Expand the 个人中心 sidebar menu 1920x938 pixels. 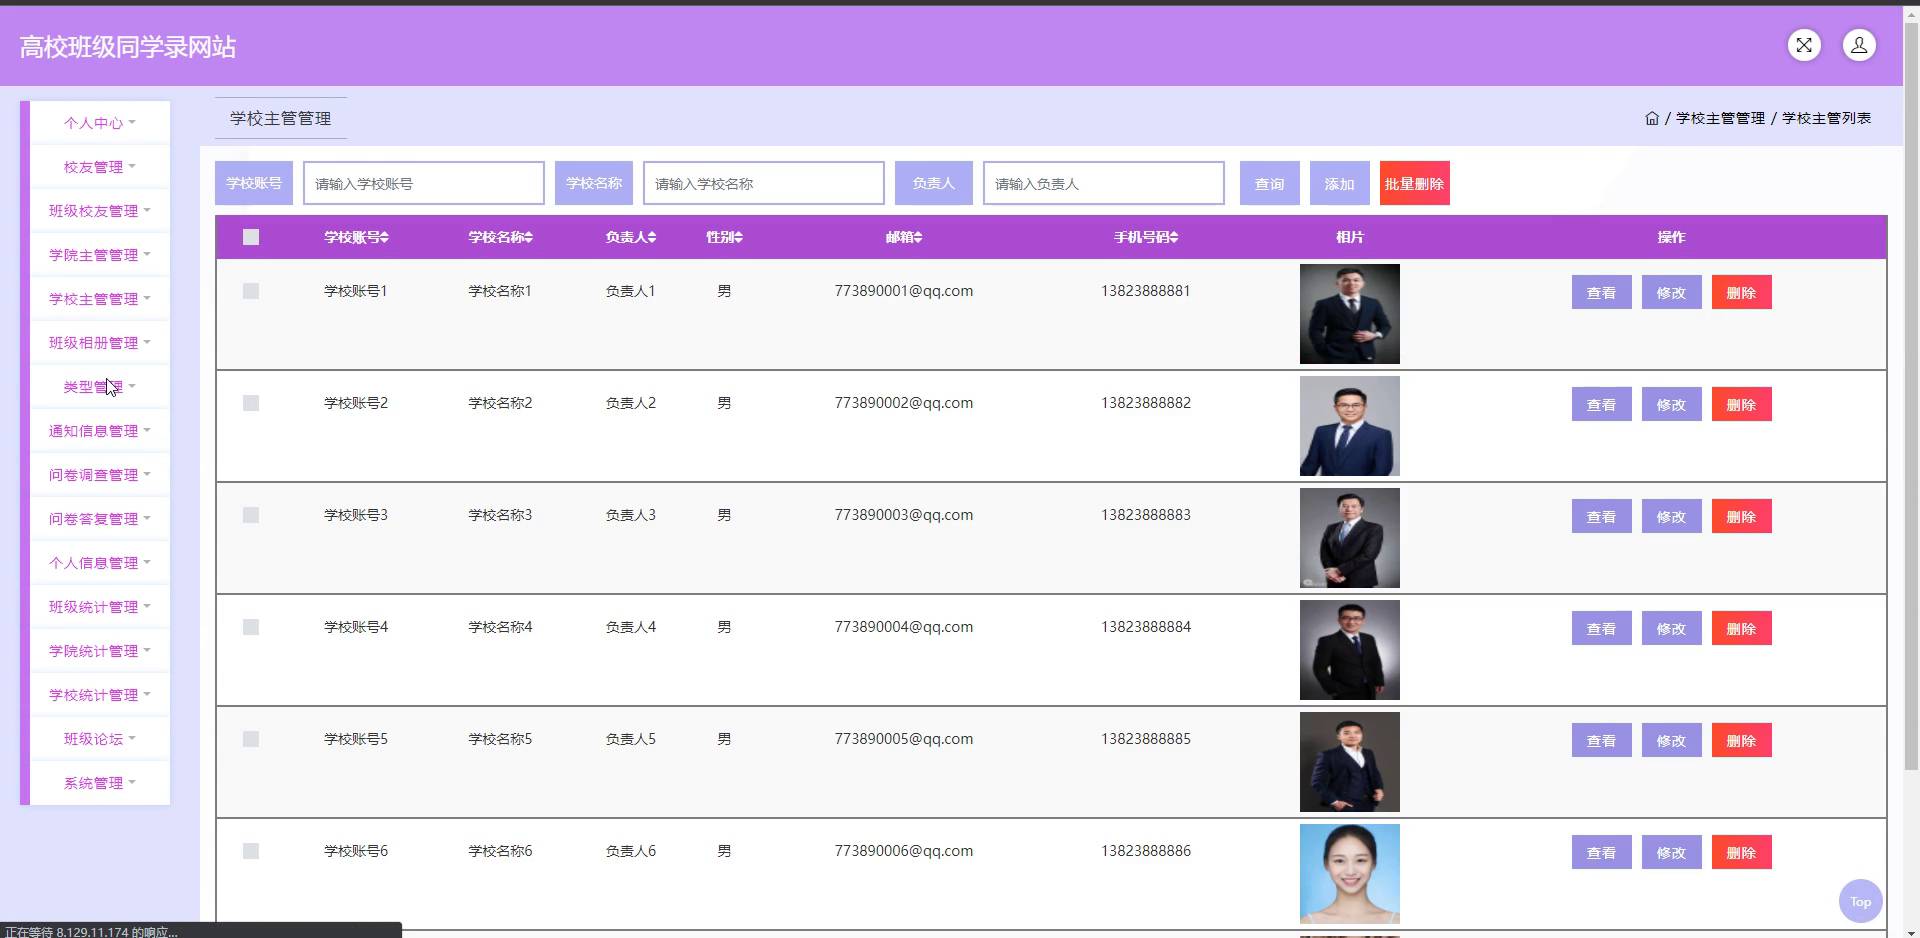100,123
